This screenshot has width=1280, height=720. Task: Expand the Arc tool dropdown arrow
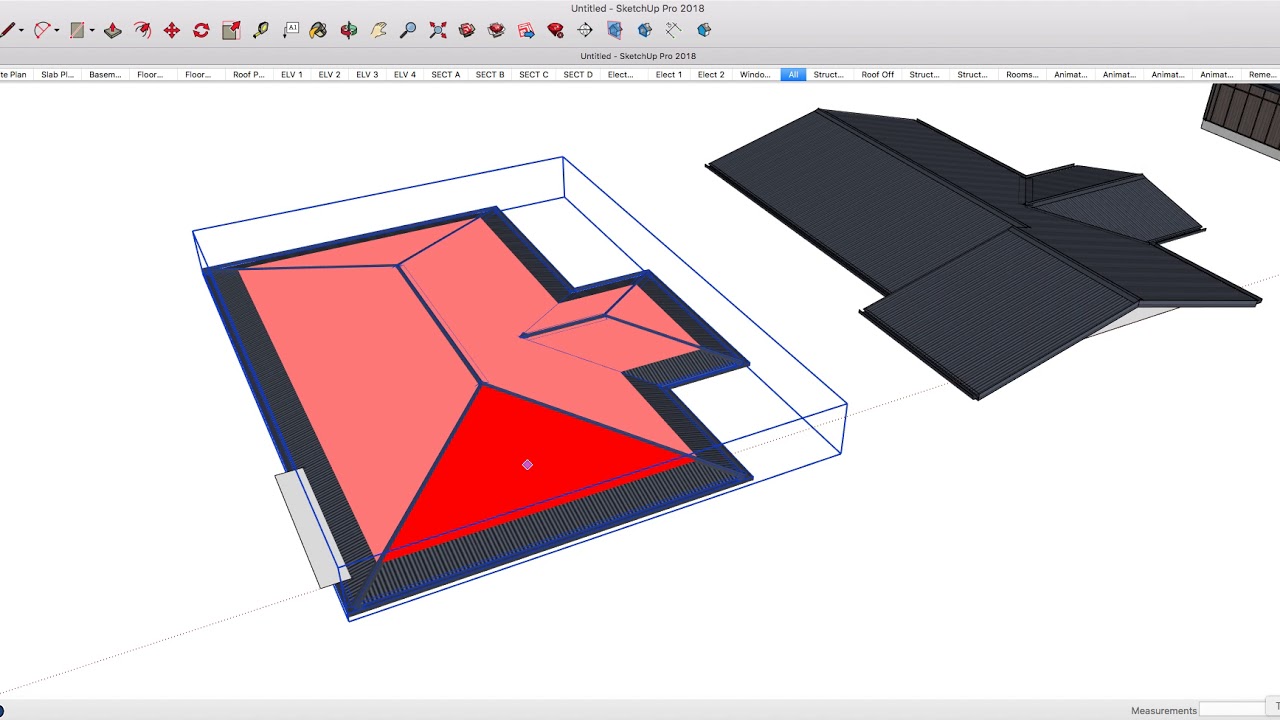56,31
